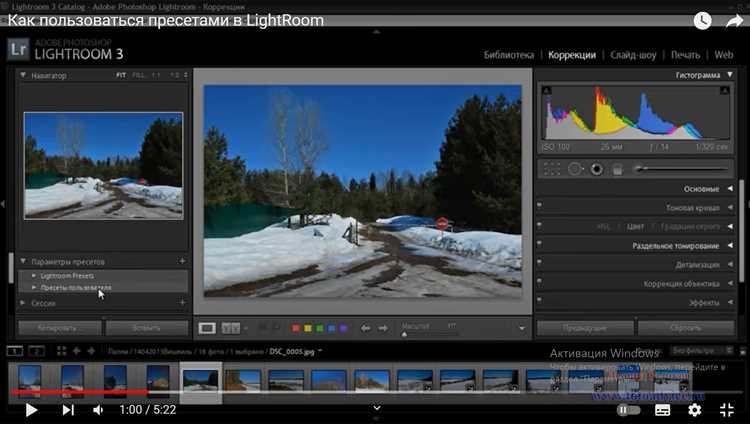
Task: Share the video with arrow icon
Action: [x=734, y=21]
